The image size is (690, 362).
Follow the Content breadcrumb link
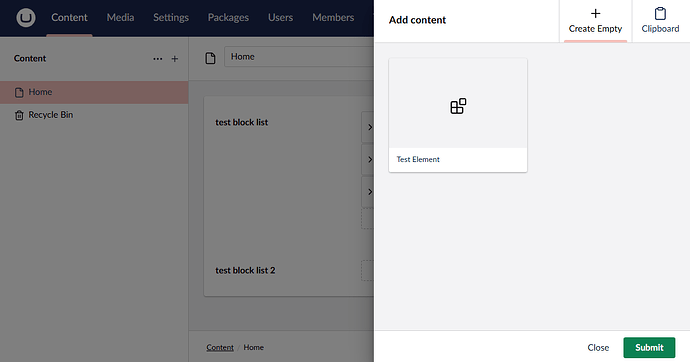pos(220,347)
